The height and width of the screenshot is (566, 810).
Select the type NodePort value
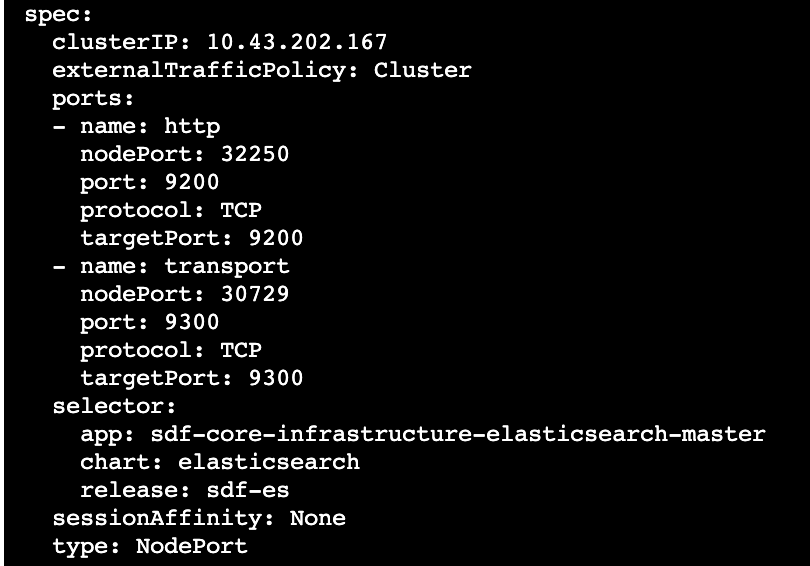click(x=192, y=546)
